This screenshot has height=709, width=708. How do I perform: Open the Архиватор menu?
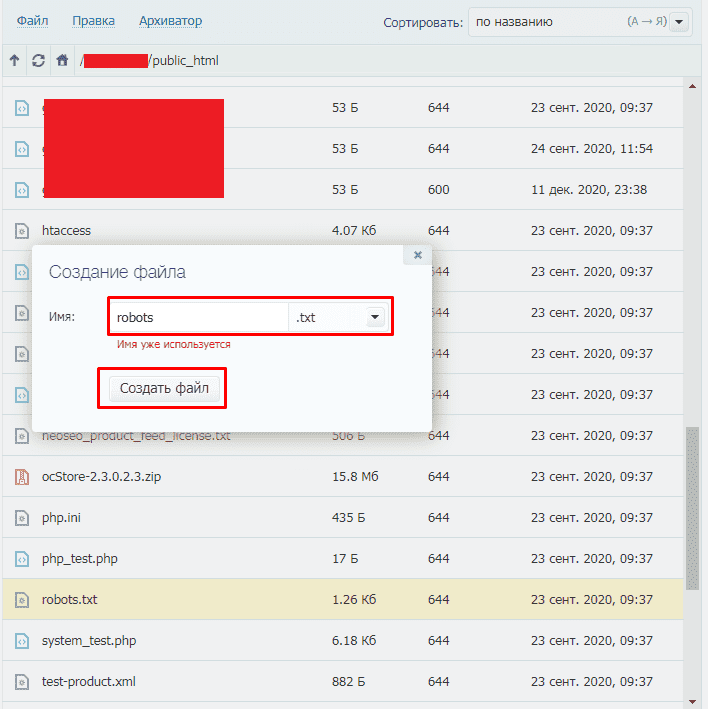[170, 21]
